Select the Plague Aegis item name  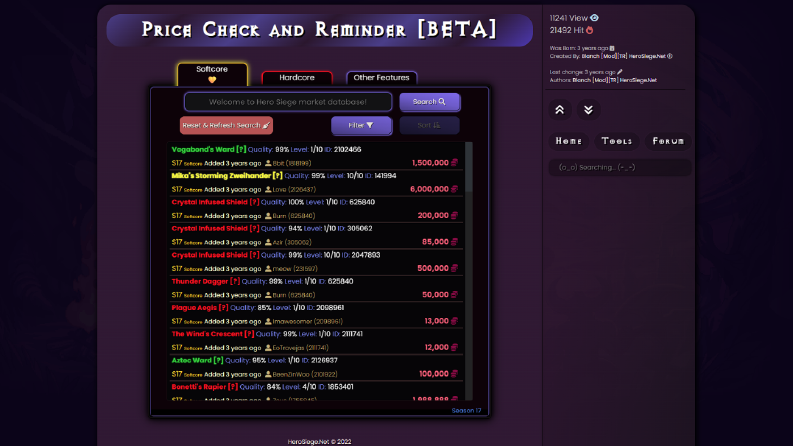[194, 307]
